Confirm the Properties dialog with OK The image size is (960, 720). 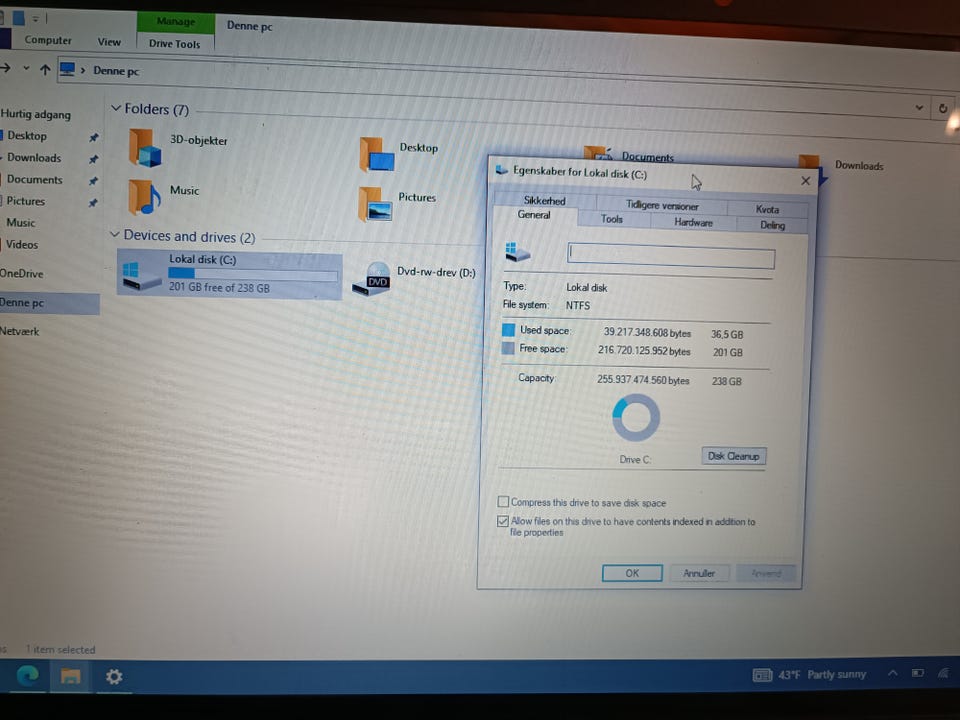(x=632, y=573)
